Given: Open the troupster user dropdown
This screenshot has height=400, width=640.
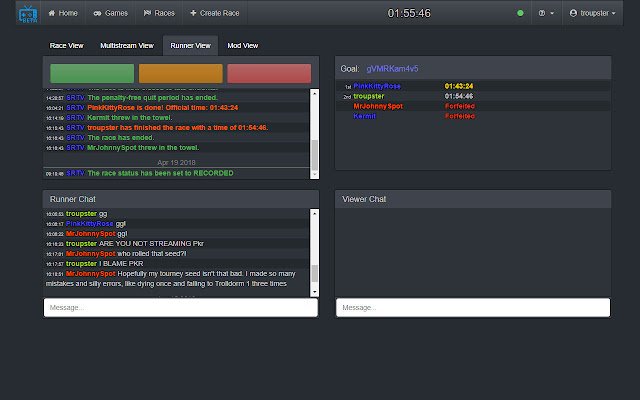Looking at the screenshot, I should tap(592, 13).
